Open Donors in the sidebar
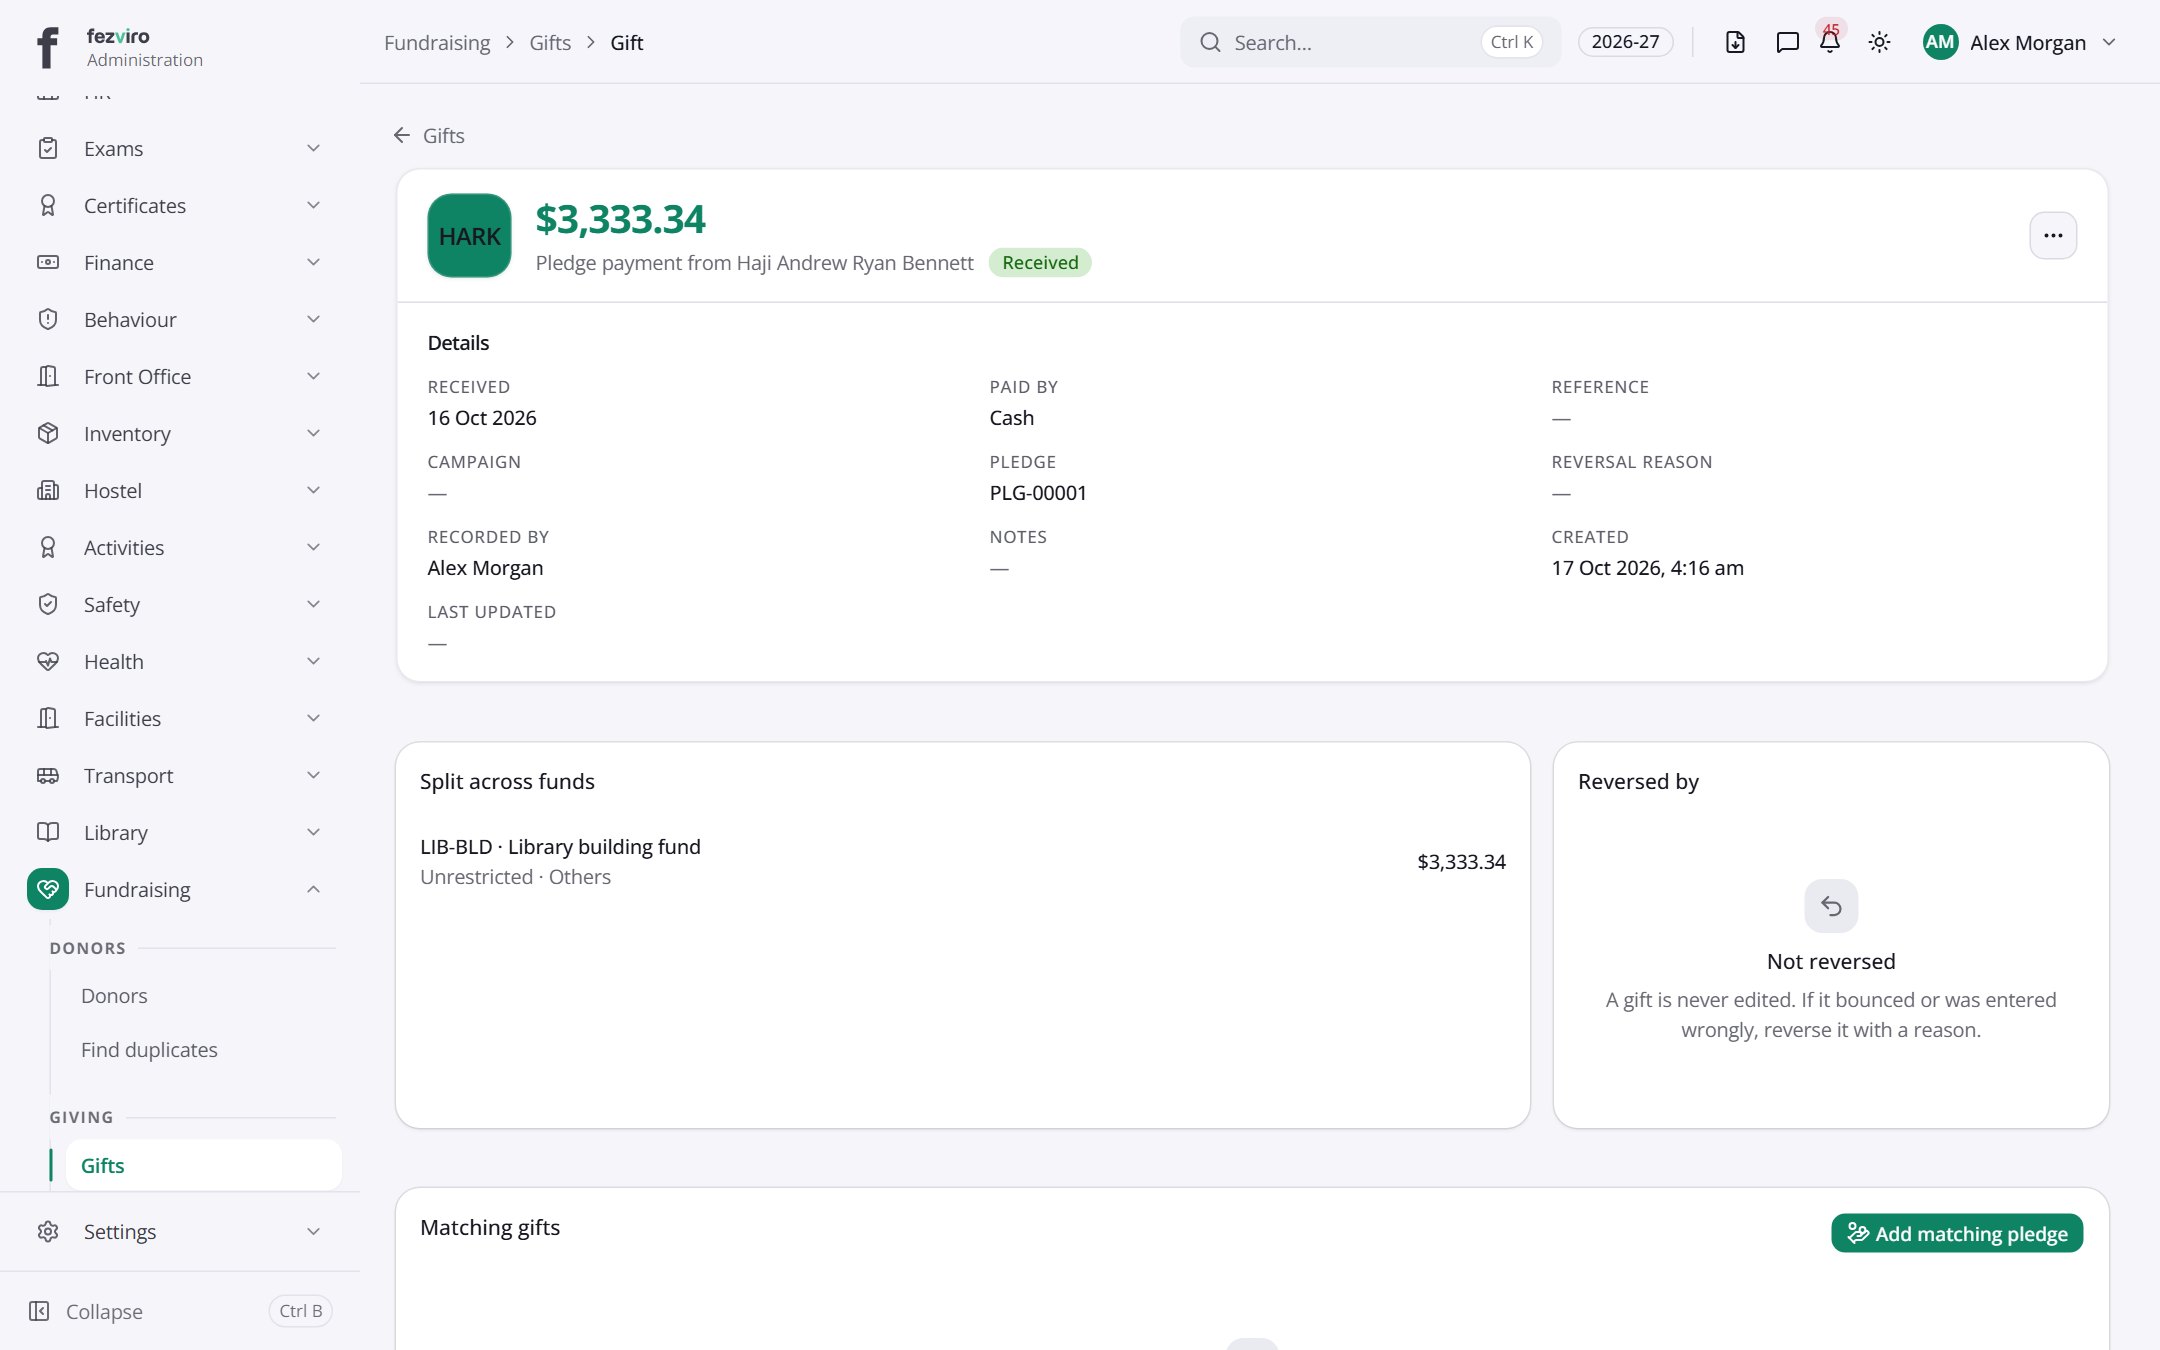 pyautogui.click(x=114, y=996)
